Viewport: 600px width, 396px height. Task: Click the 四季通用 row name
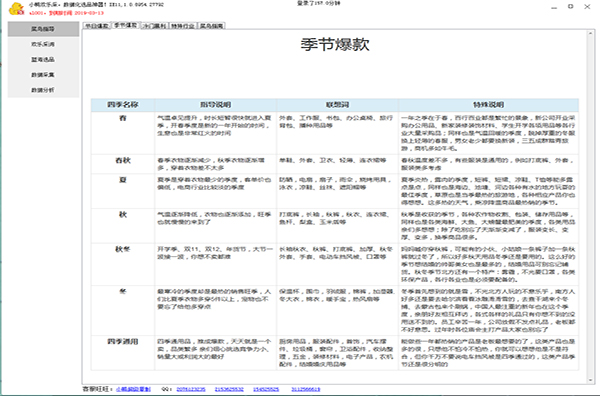[123, 342]
